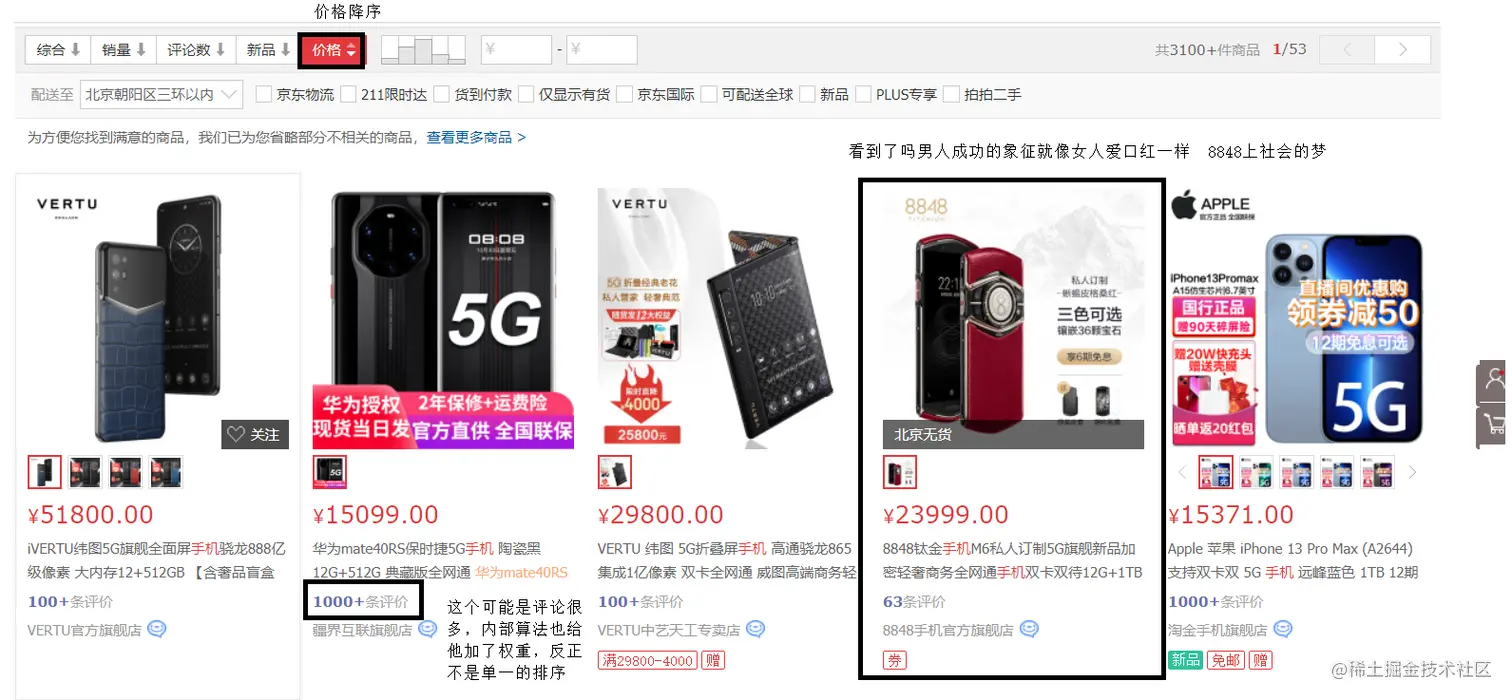Click the 关注 heart icon on VERTU phone
This screenshot has width=1512, height=700.
coord(236,435)
